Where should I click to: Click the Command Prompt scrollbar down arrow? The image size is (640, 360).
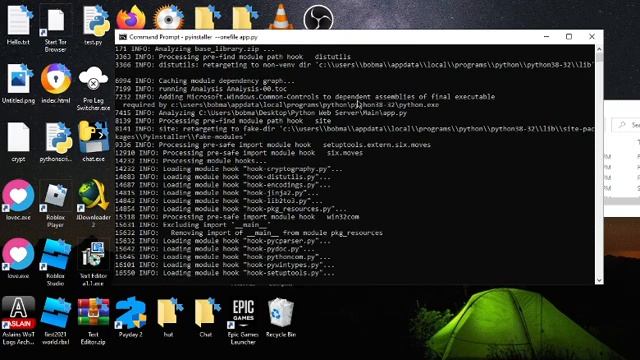click(599, 280)
